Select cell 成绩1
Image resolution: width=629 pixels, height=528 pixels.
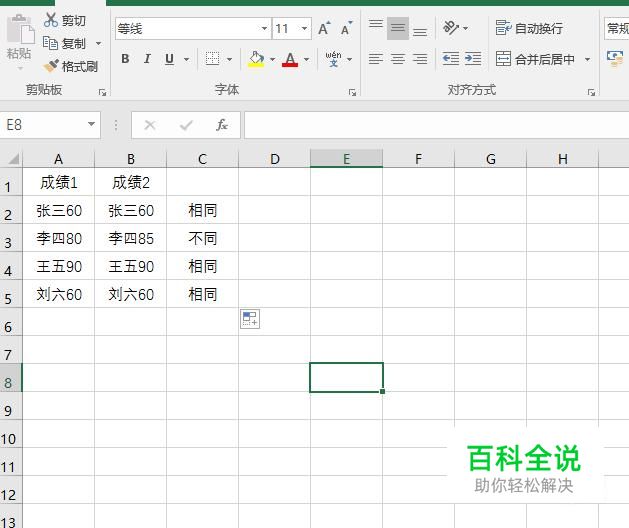[59, 182]
